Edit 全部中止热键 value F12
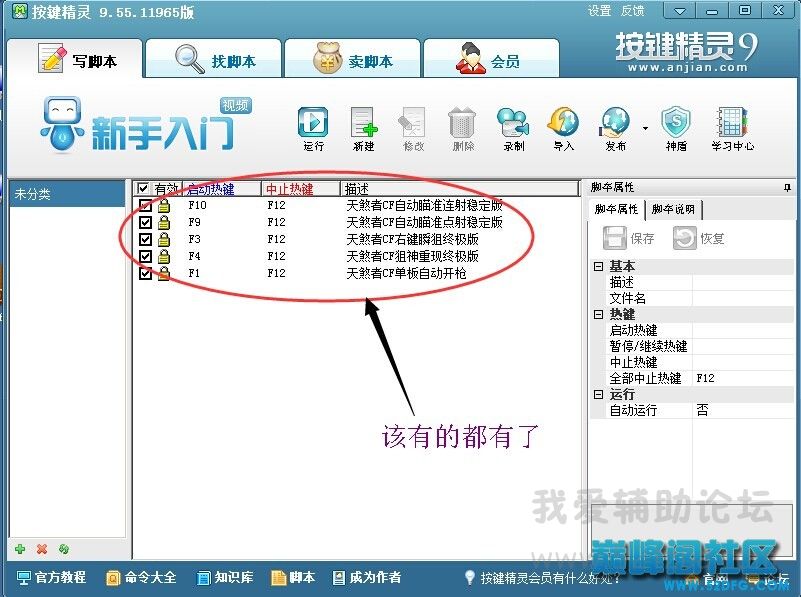The image size is (801, 597). point(743,378)
